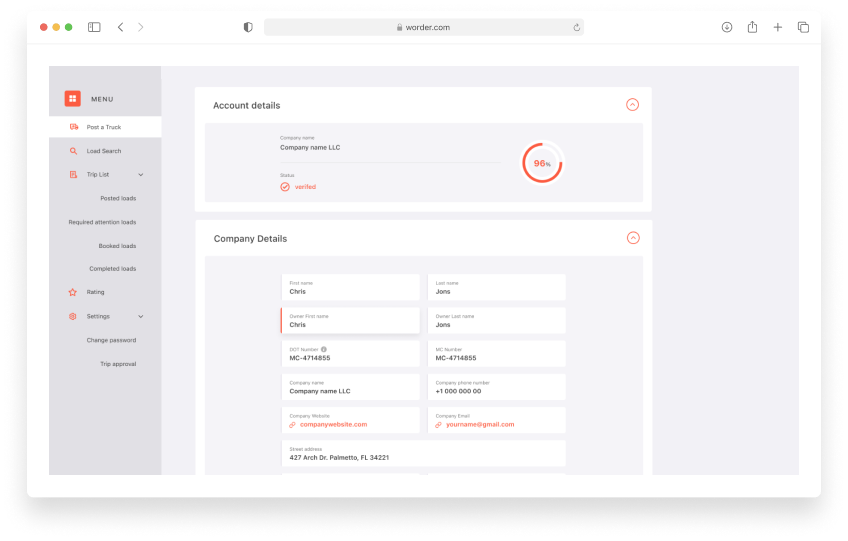Click the Owner First name field
Image resolution: width=848 pixels, height=541 pixels.
(x=350, y=320)
